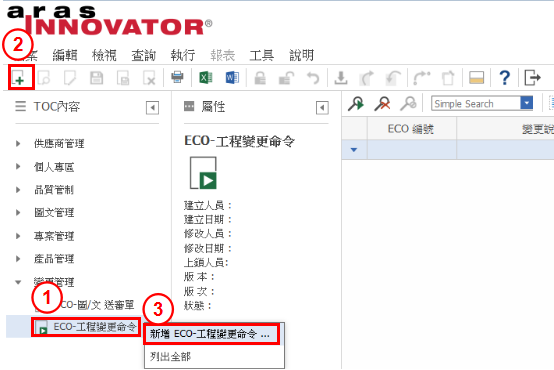Choose 列出全部 in the context menu

point(170,357)
